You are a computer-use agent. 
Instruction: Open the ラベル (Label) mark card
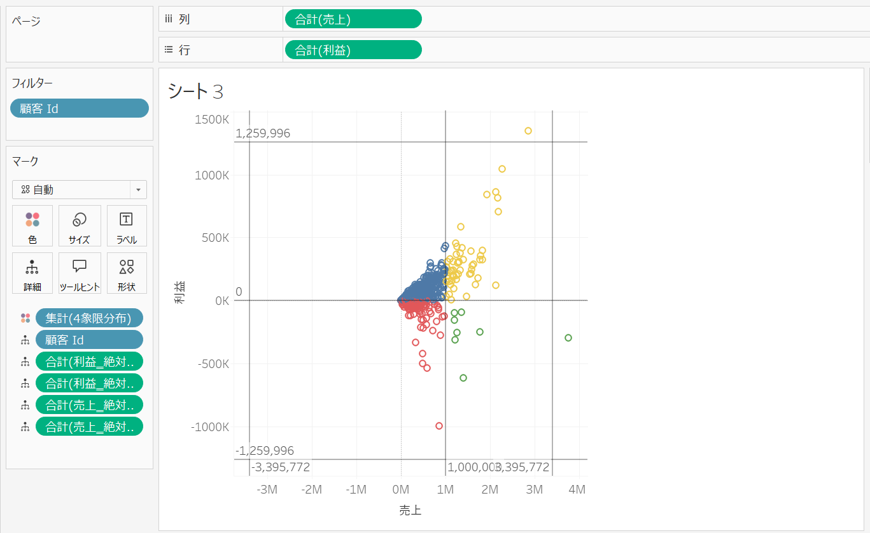[x=126, y=226]
